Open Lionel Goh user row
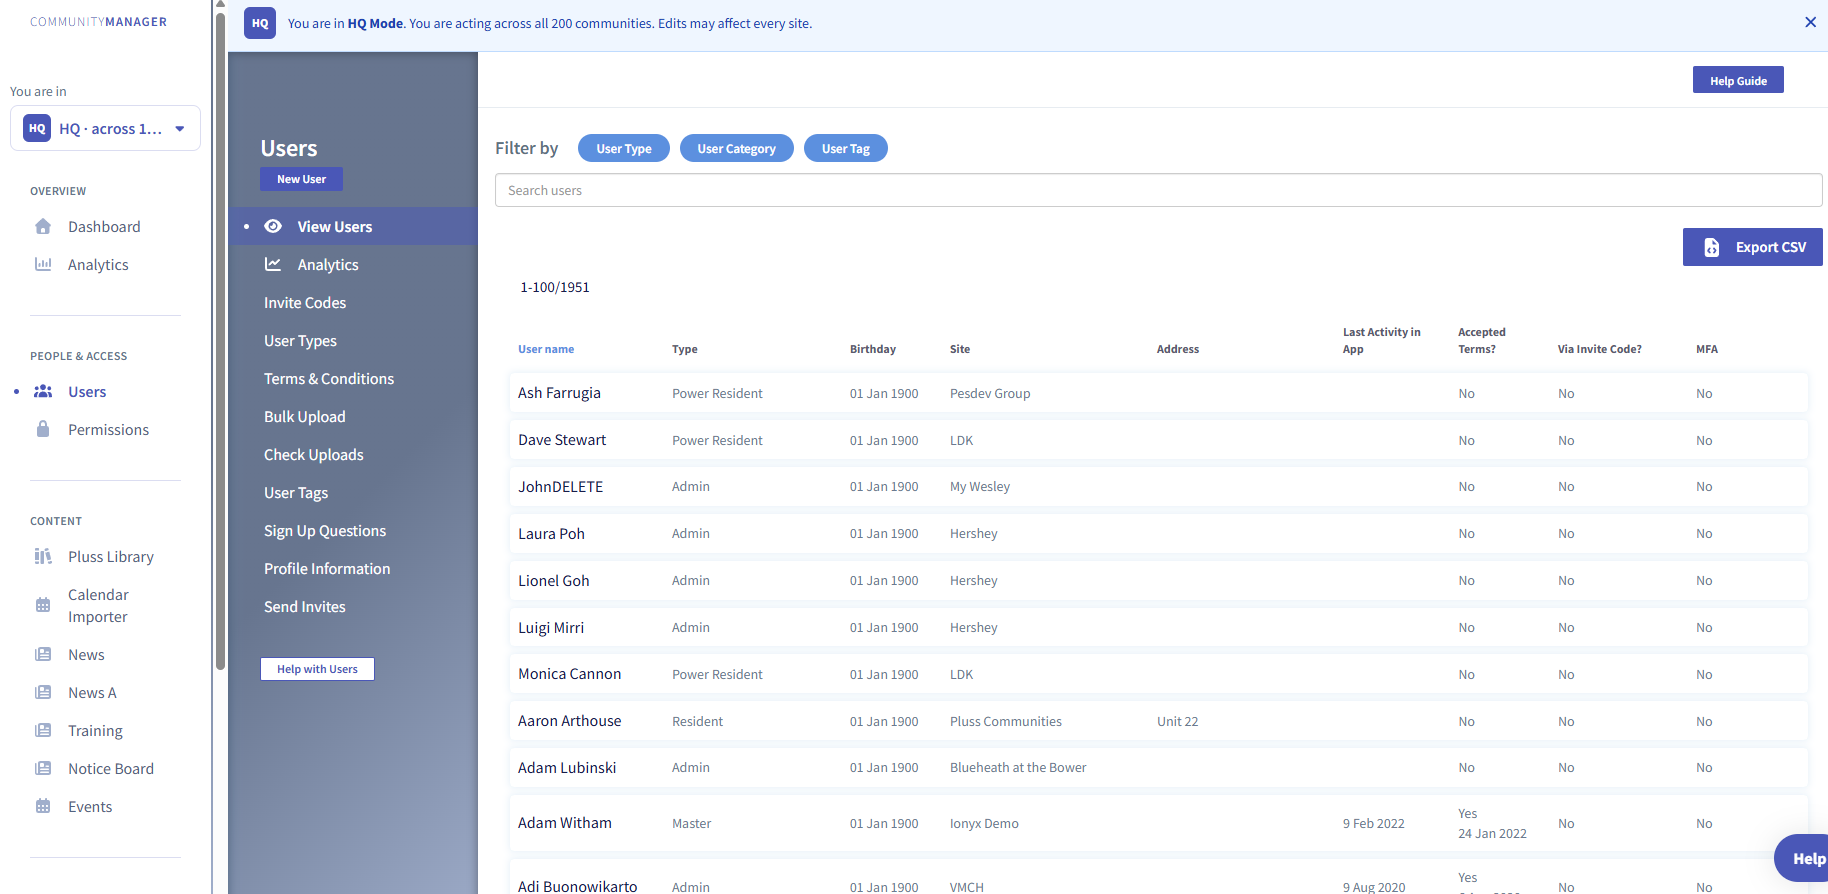 [x=1158, y=580]
